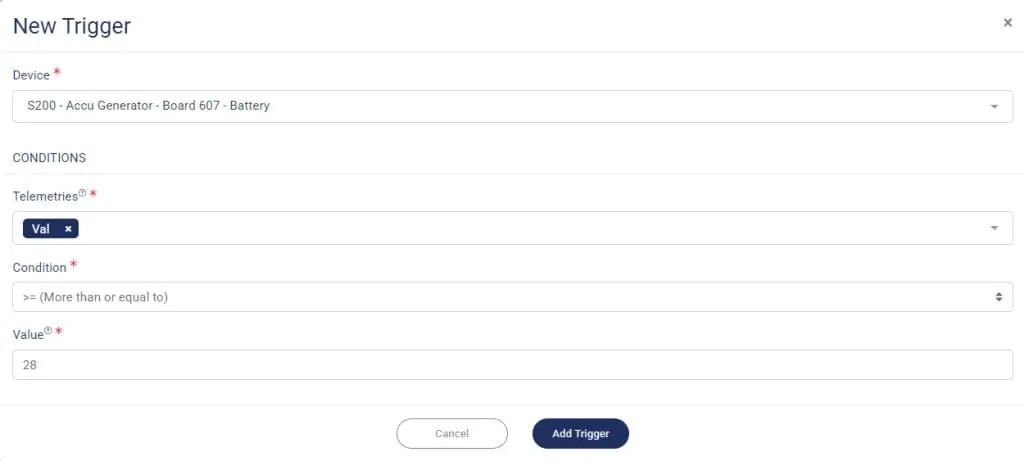1024x461 pixels.
Task: Click the Device dropdown caret arrow
Action: pos(994,106)
